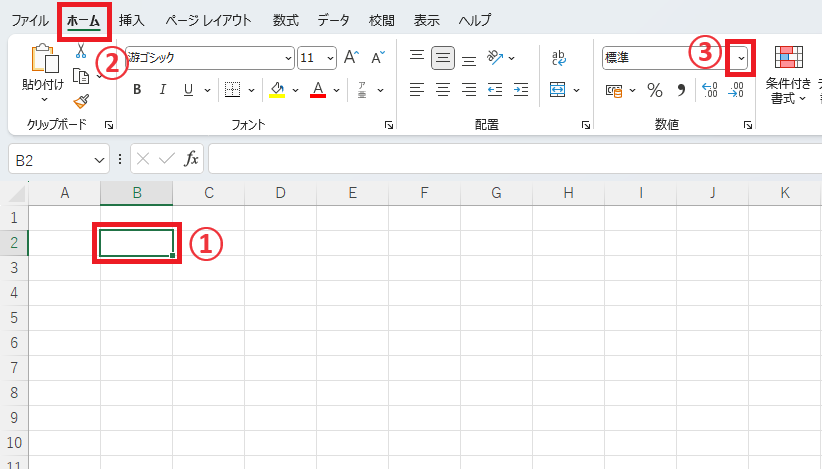822x469 pixels.
Task: Align text to bottom
Action: coord(469,59)
